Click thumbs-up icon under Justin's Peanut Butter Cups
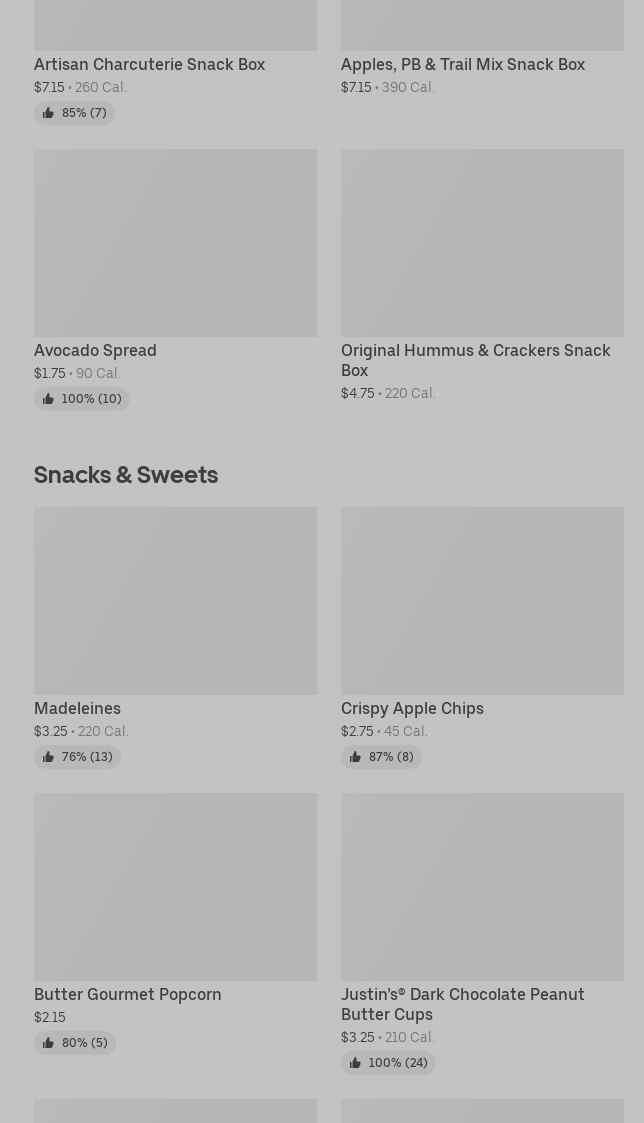 [x=355, y=1063]
